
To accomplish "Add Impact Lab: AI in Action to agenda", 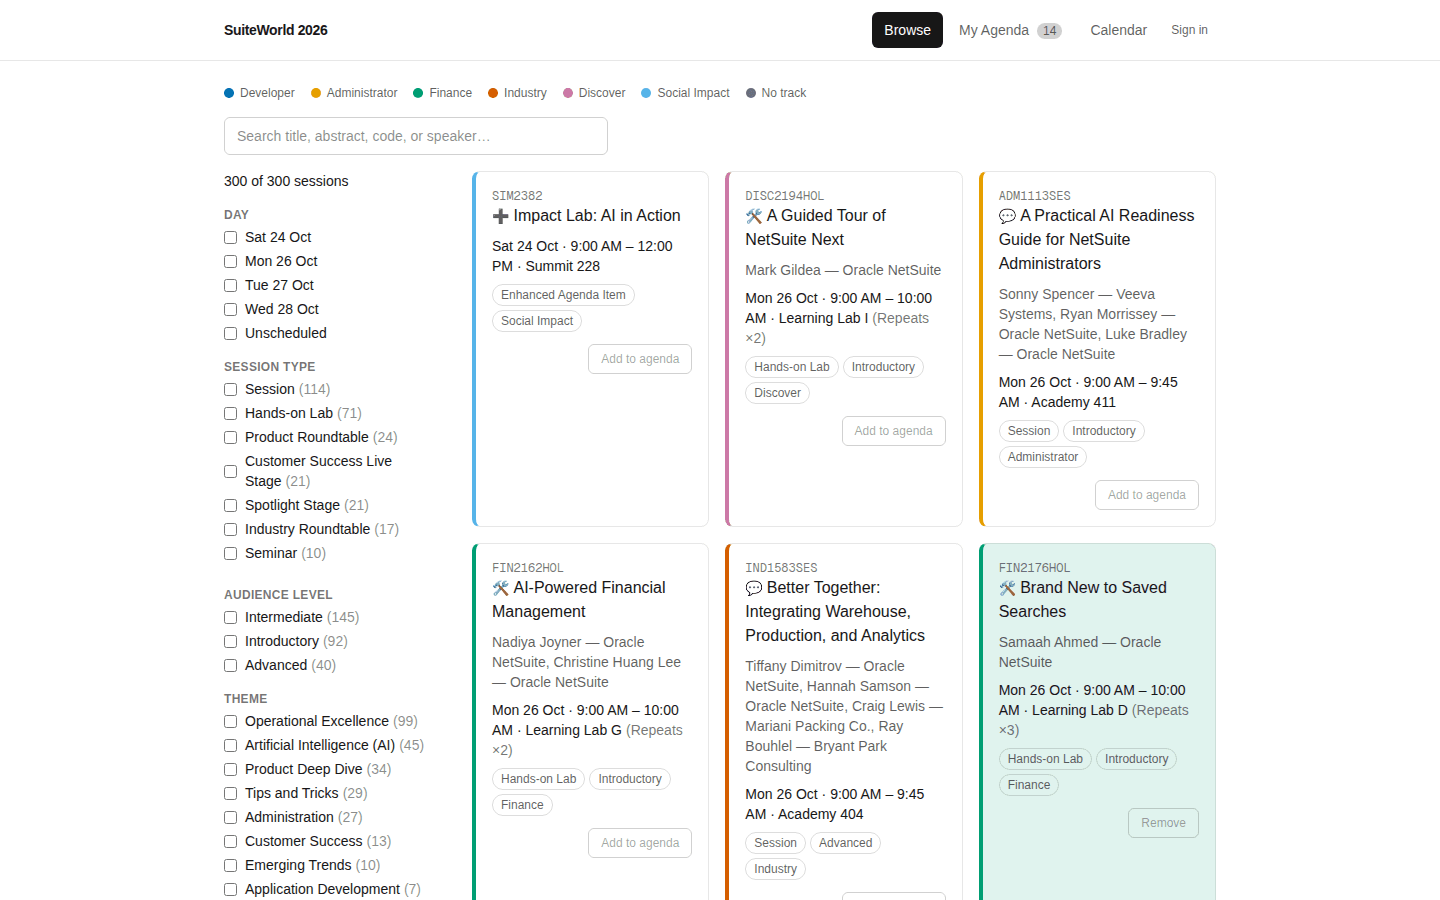I will tap(640, 359).
